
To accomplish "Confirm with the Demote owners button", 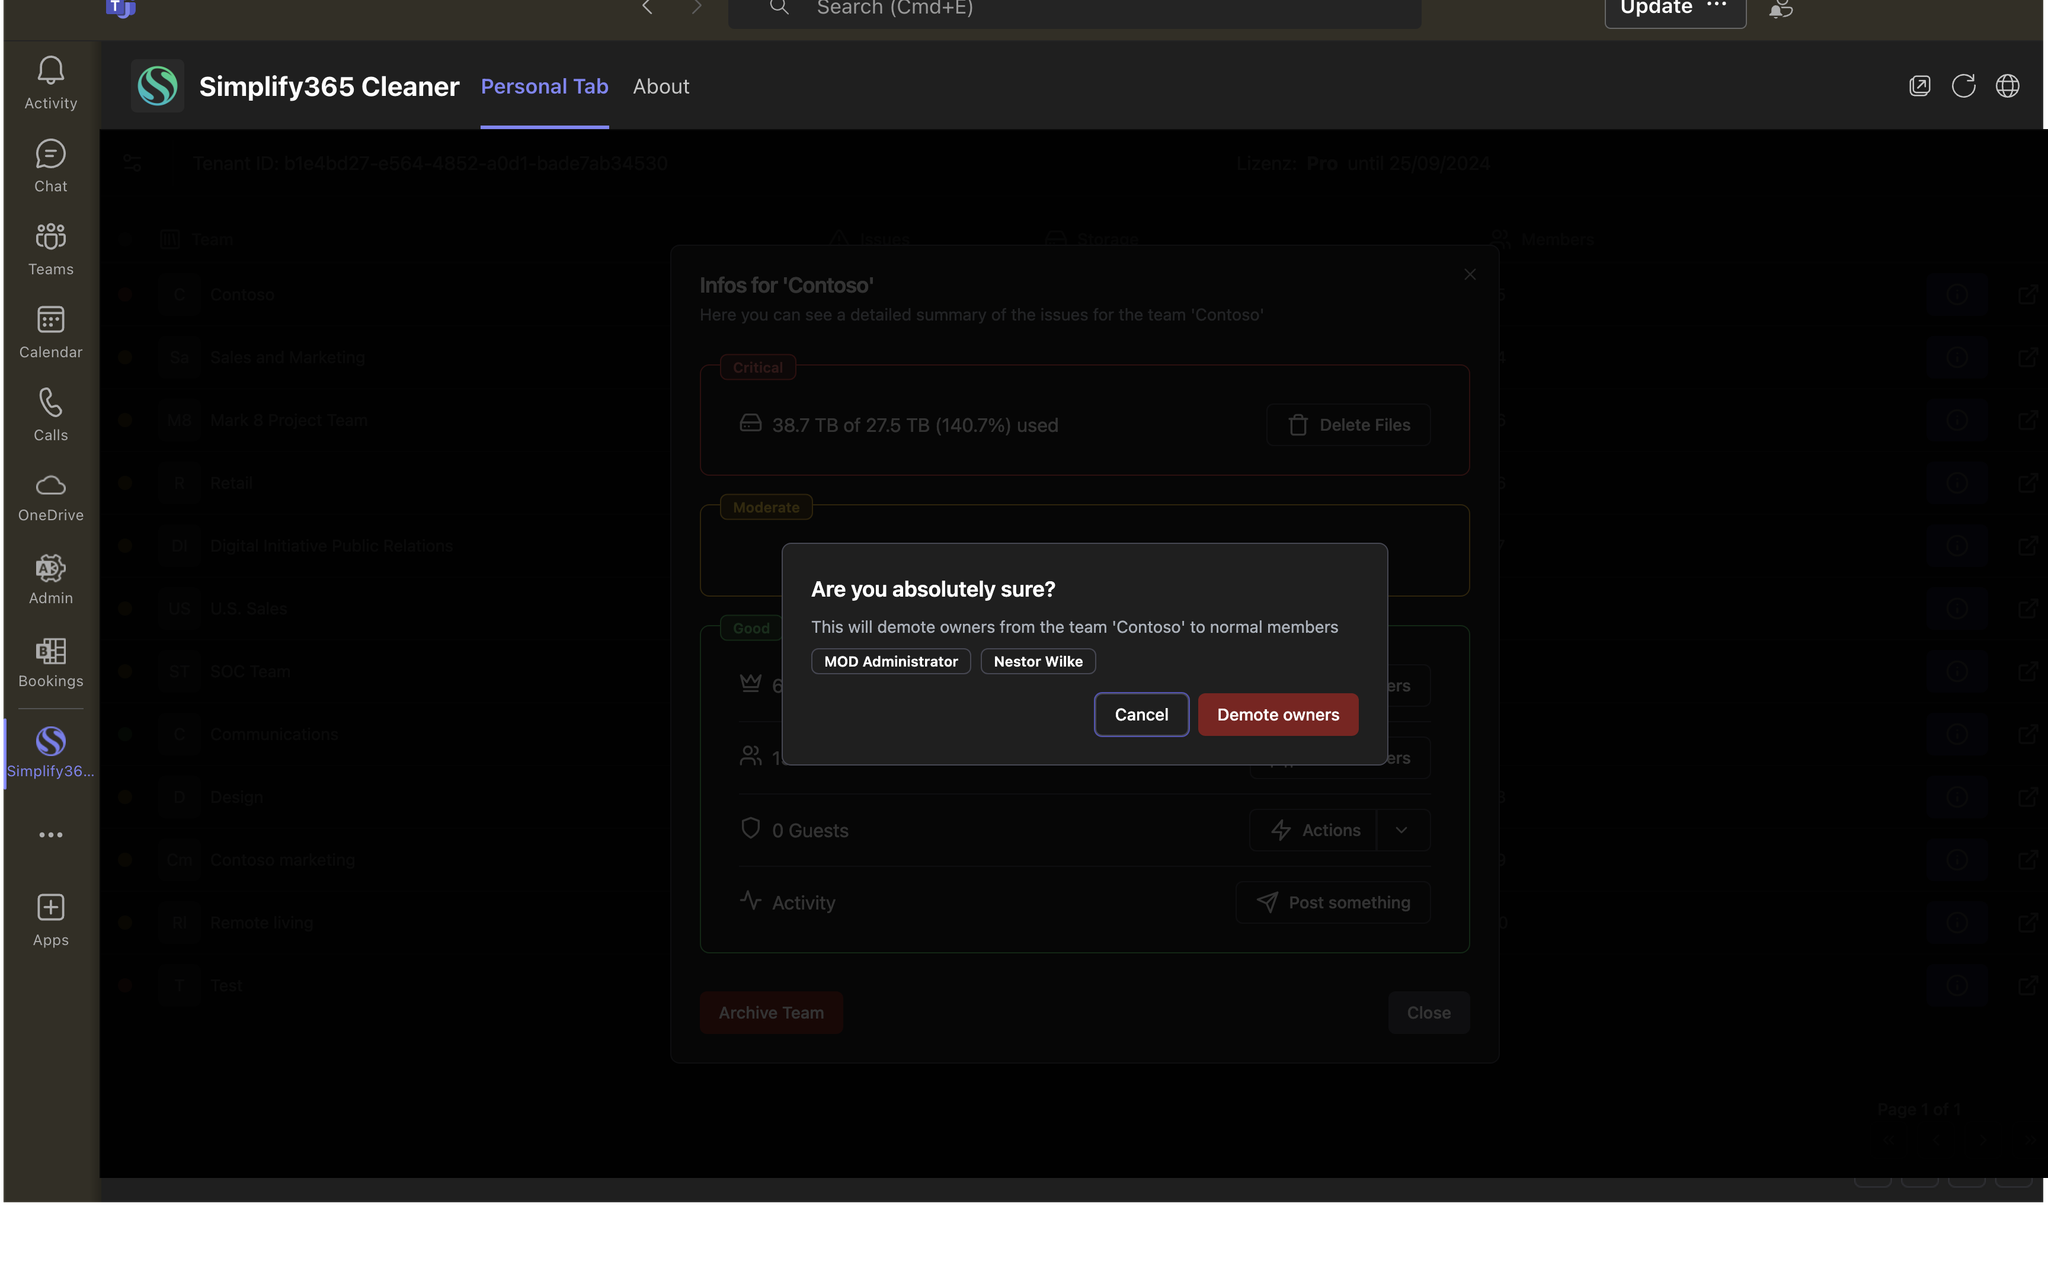I will click(1278, 715).
